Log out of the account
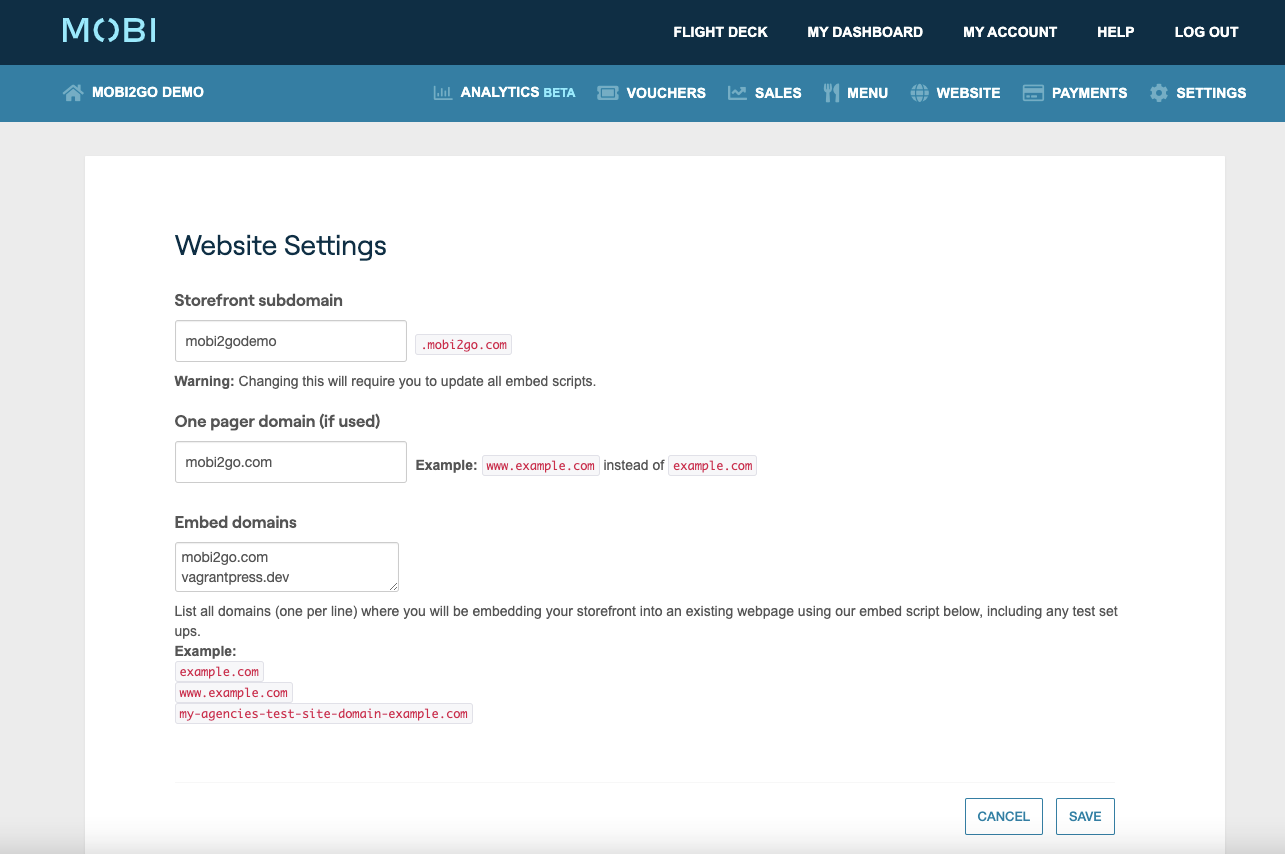The height and width of the screenshot is (854, 1285). coord(1206,32)
